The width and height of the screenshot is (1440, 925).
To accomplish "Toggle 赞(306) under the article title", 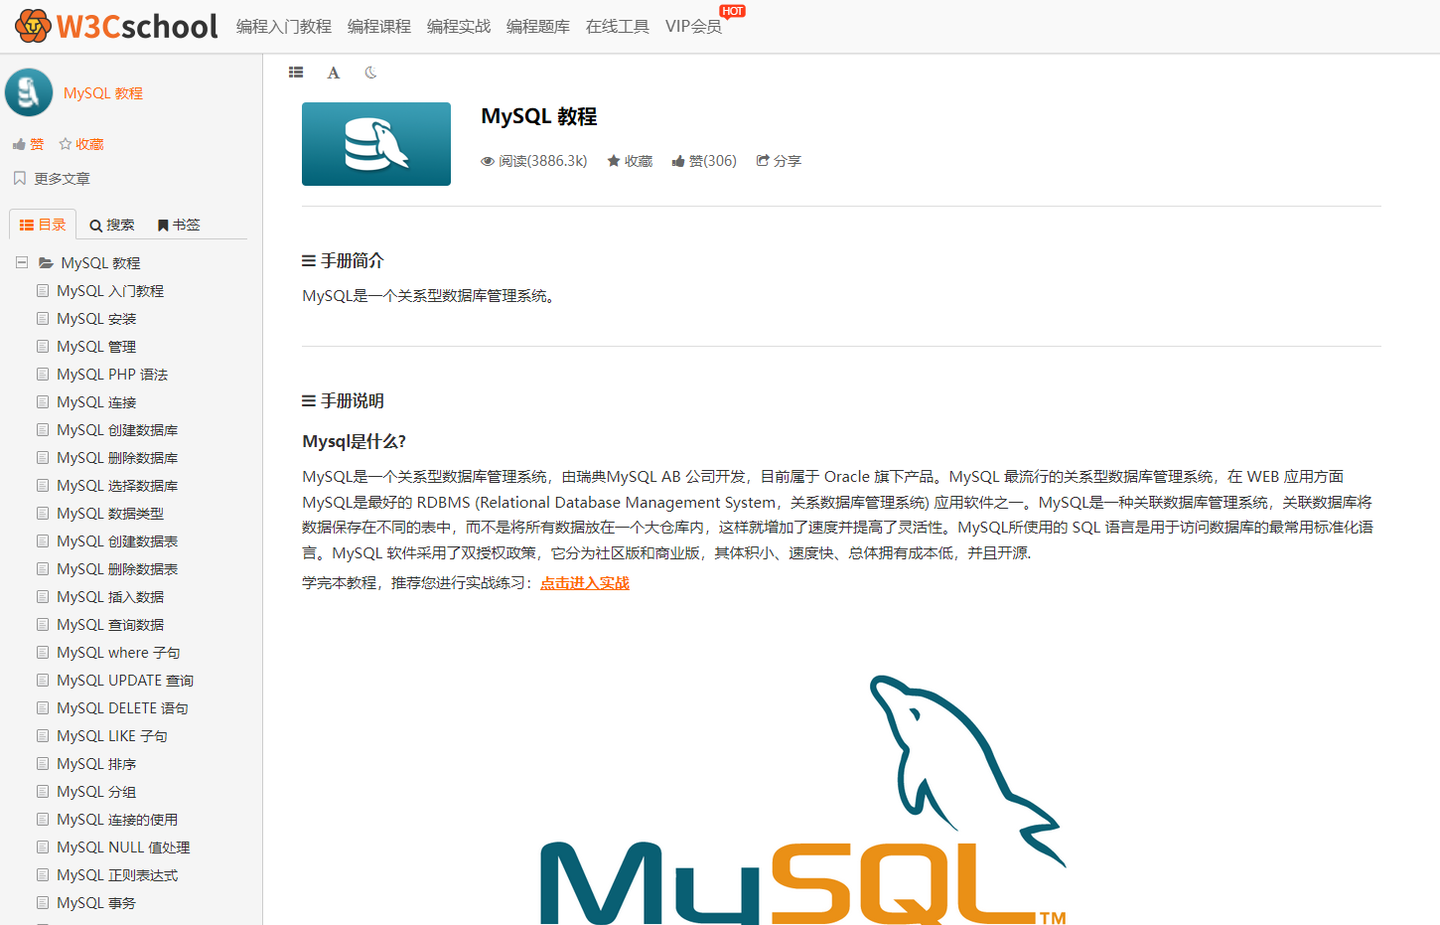I will coord(704,160).
